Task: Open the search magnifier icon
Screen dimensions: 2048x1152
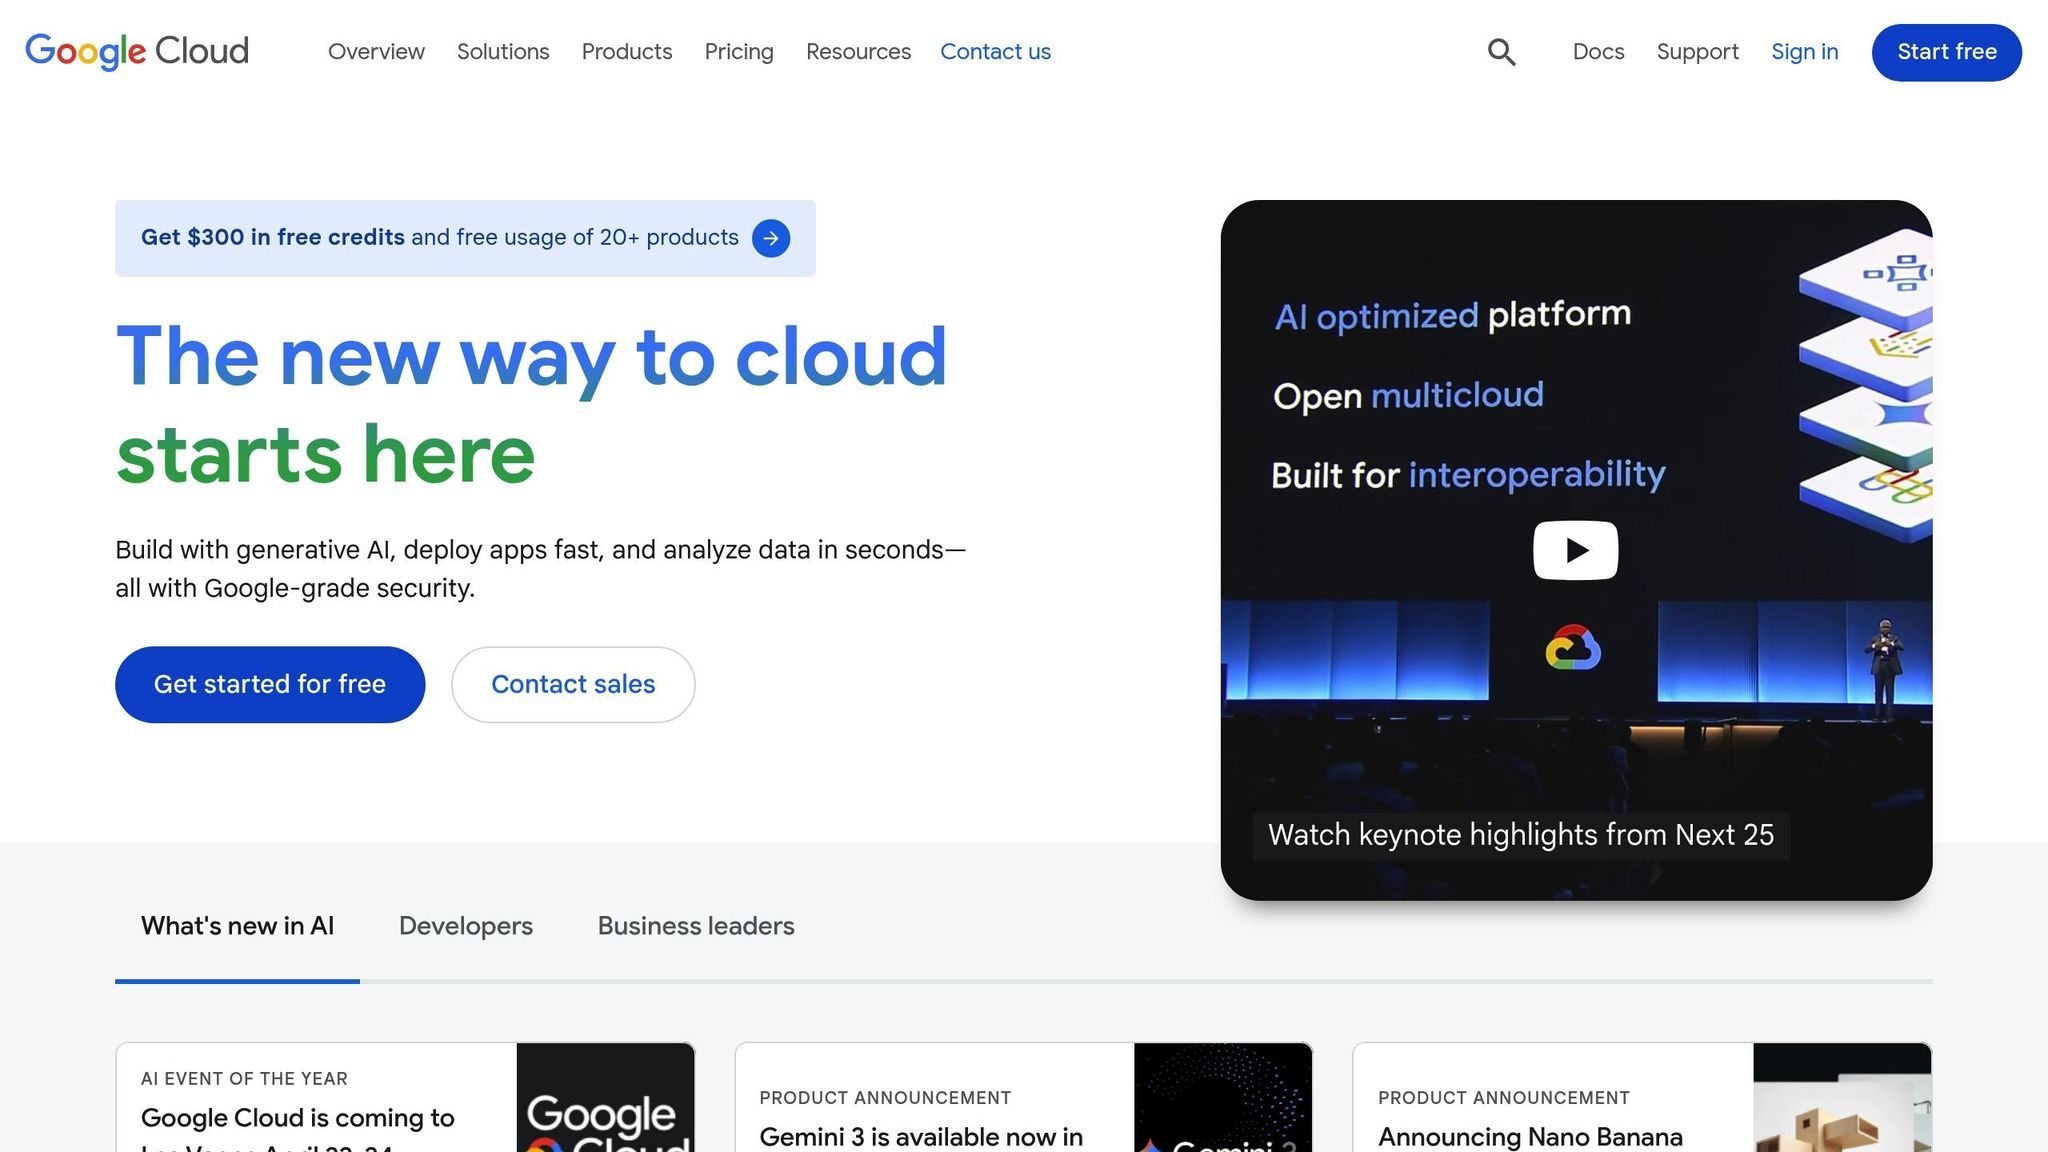Action: coord(1501,51)
